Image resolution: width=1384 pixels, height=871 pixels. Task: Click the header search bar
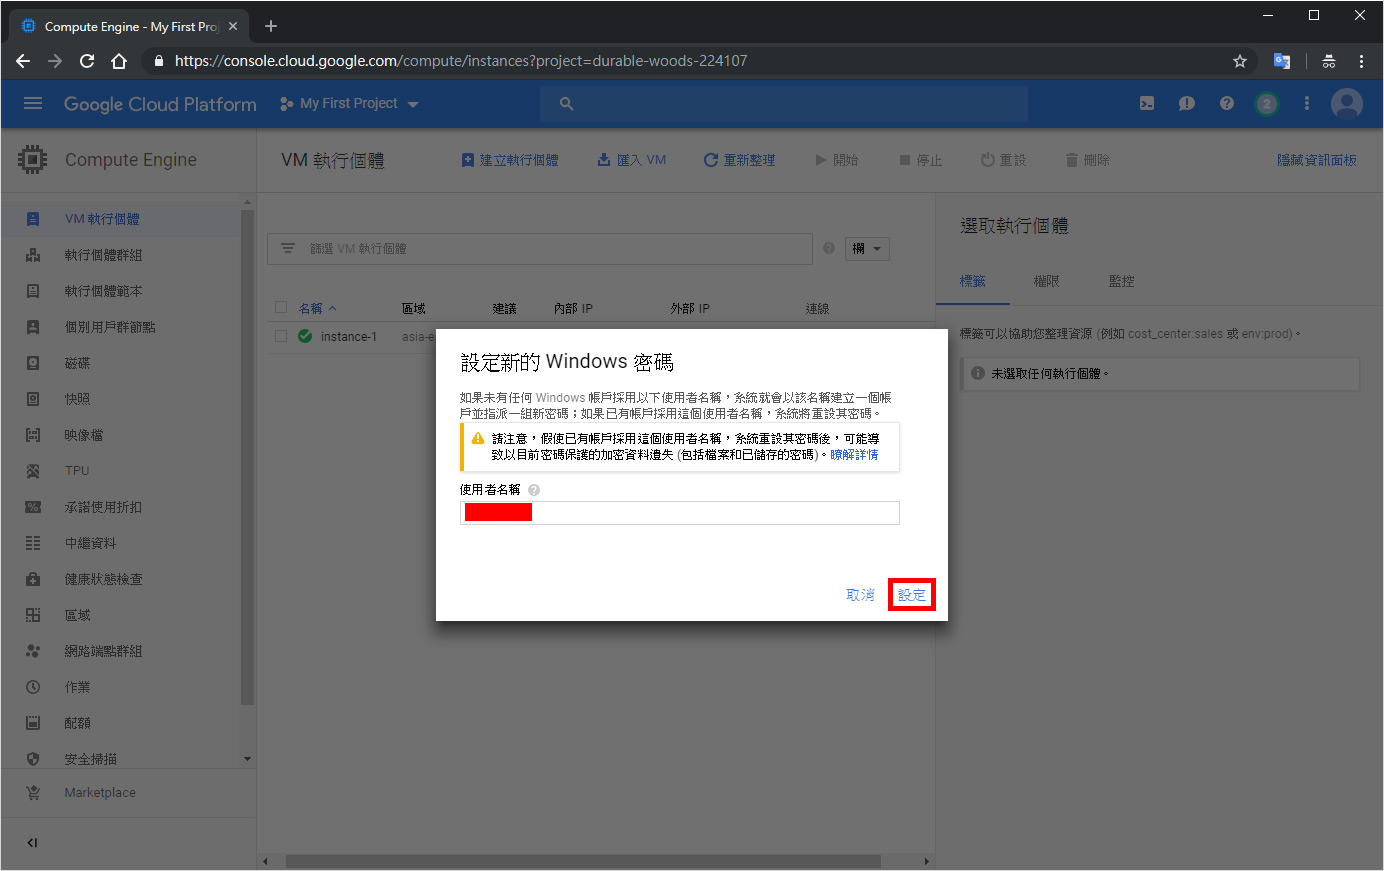tap(784, 103)
